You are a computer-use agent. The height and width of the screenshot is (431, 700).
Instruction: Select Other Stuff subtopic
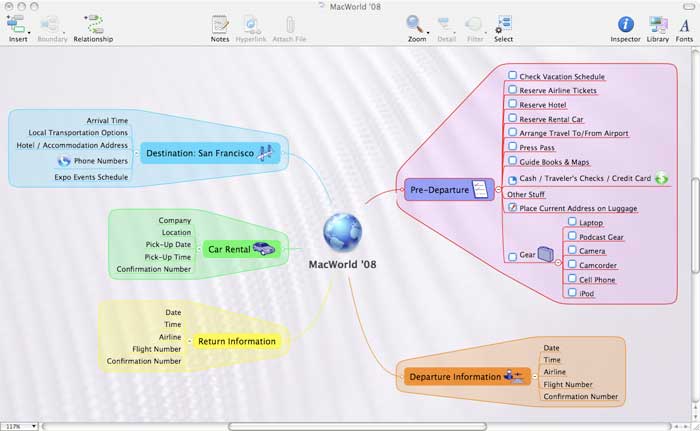(x=526, y=194)
